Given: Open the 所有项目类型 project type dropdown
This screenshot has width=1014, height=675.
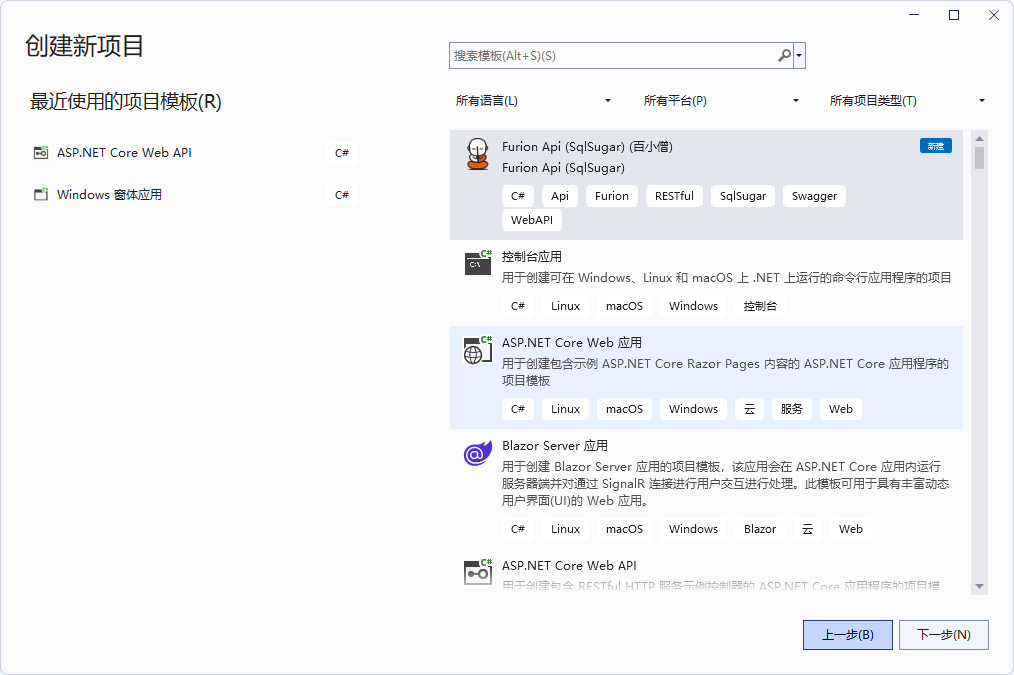Looking at the screenshot, I should click(907, 101).
